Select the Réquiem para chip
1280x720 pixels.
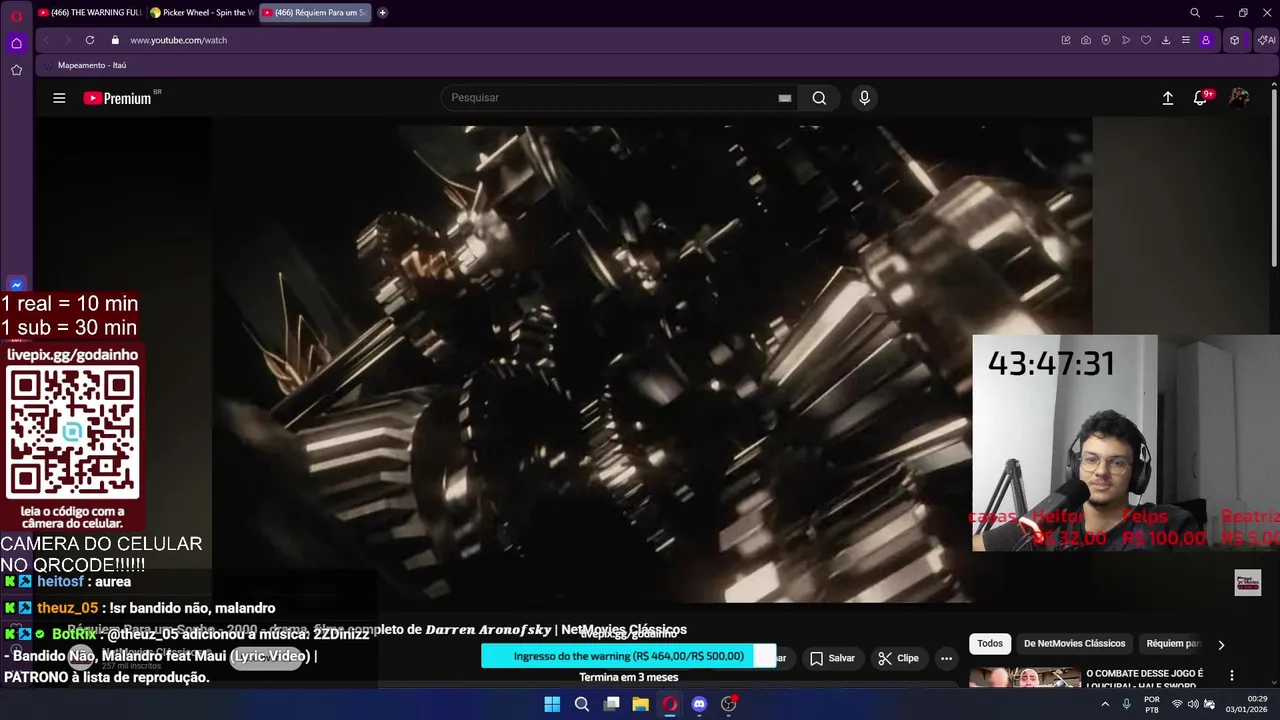tap(1174, 644)
